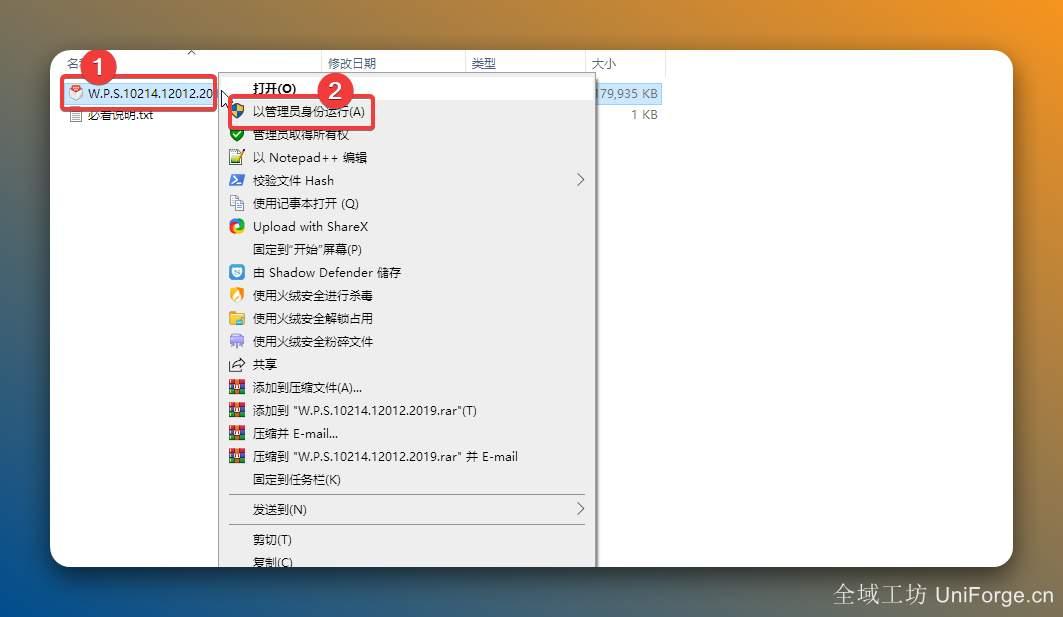Select 固定到任务栏(K) entry
Image resolution: width=1063 pixels, height=617 pixels.
[x=296, y=480]
